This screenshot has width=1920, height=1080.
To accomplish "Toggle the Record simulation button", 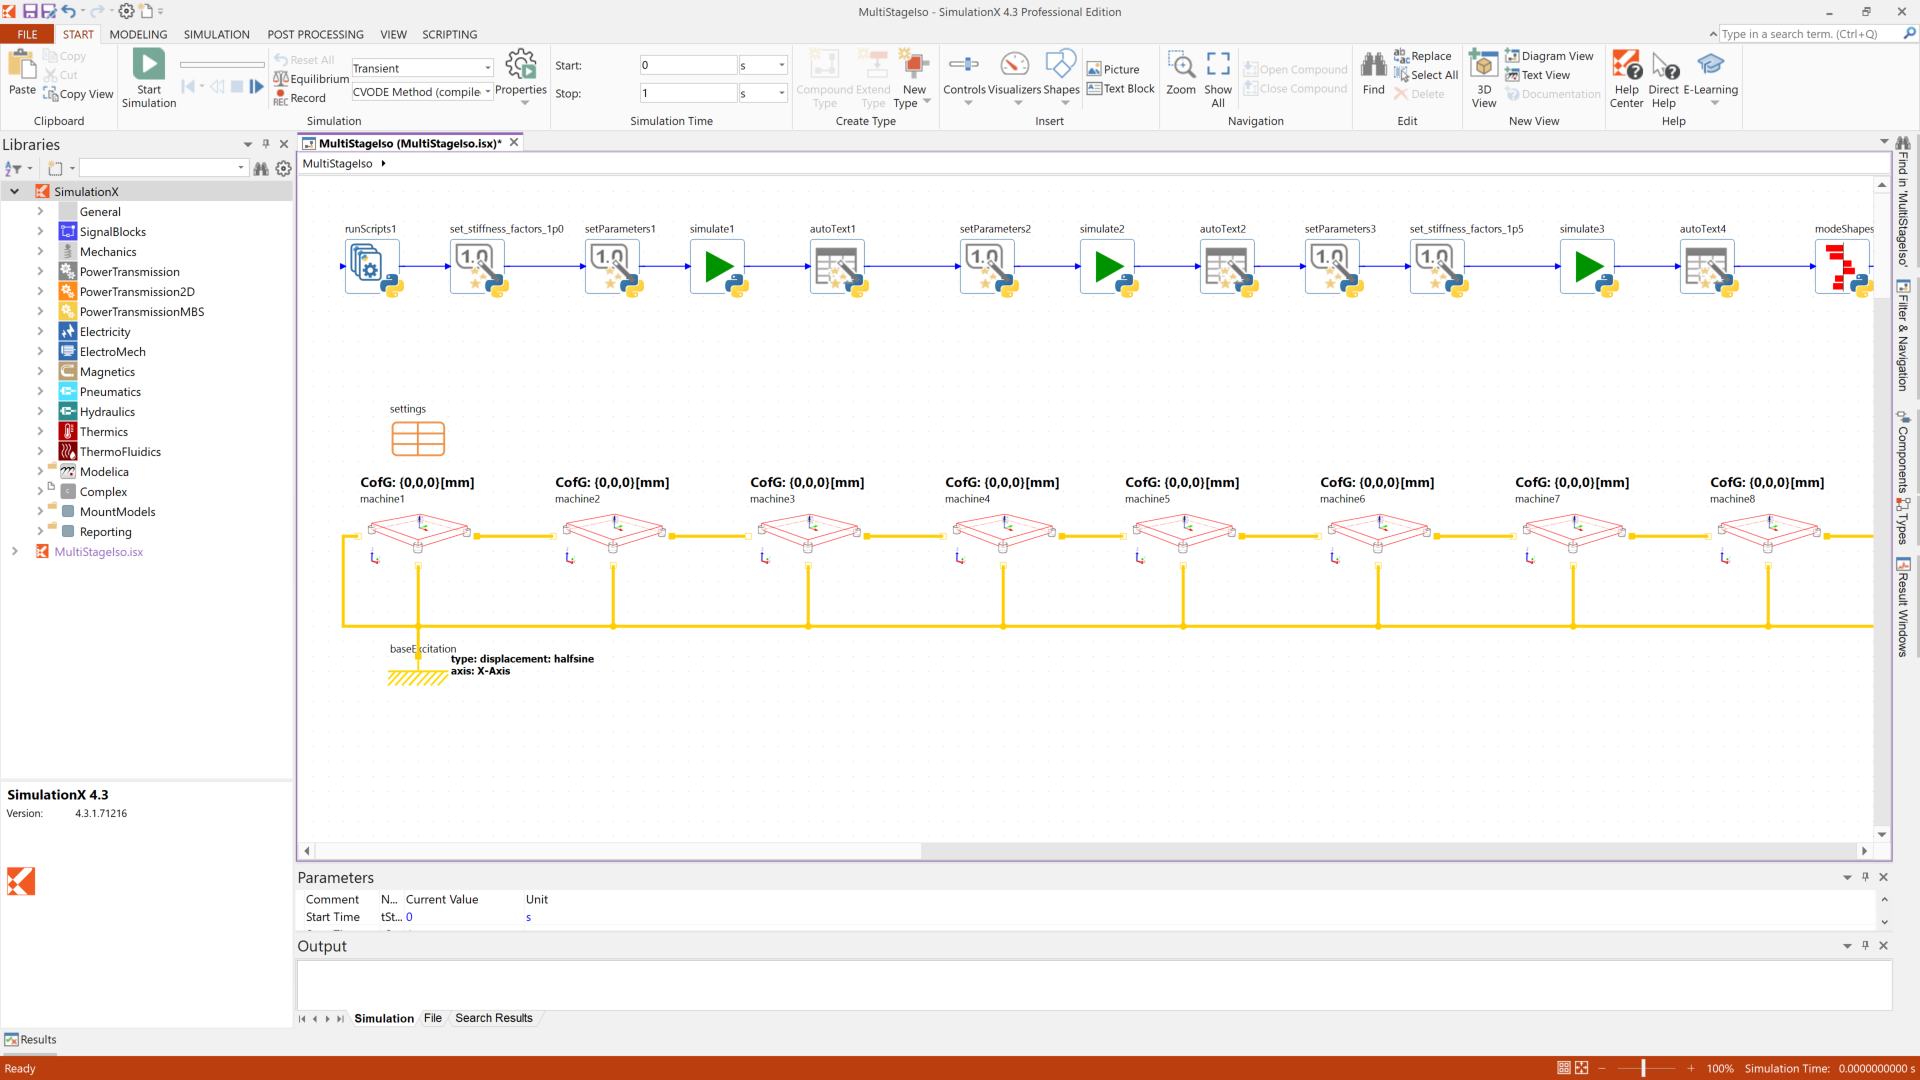I will (301, 98).
